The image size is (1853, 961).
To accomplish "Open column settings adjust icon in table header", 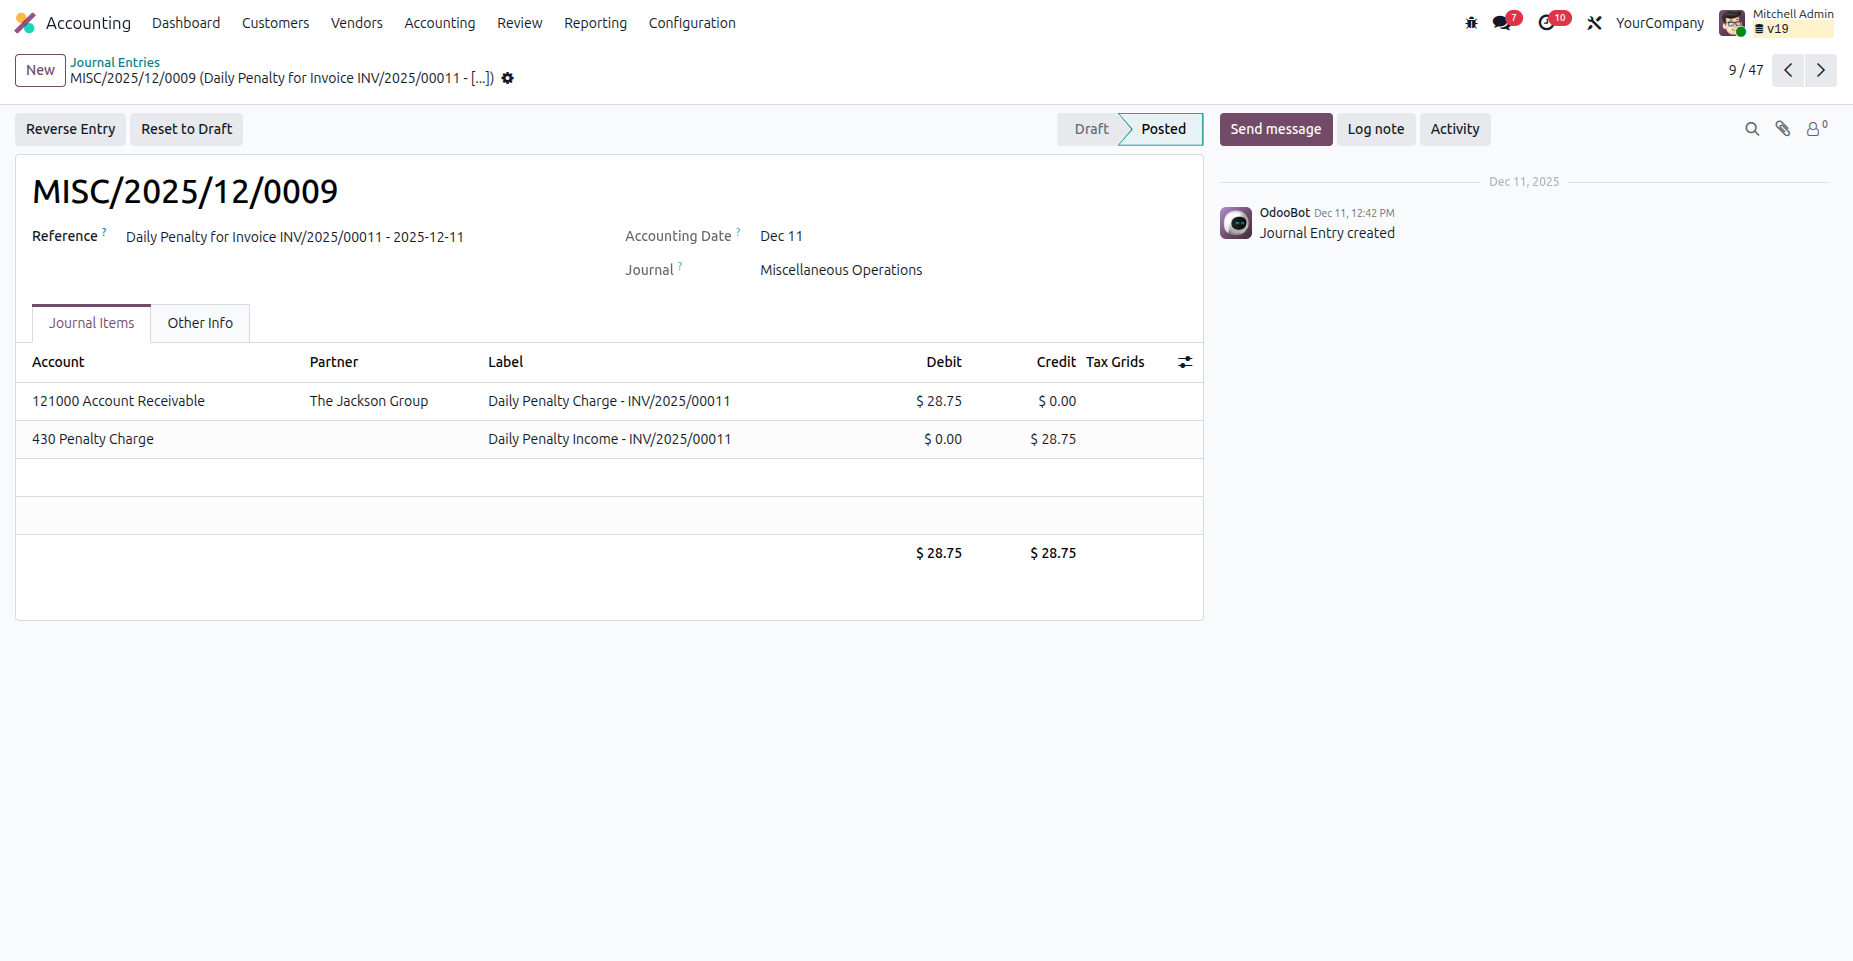I will pyautogui.click(x=1185, y=362).
